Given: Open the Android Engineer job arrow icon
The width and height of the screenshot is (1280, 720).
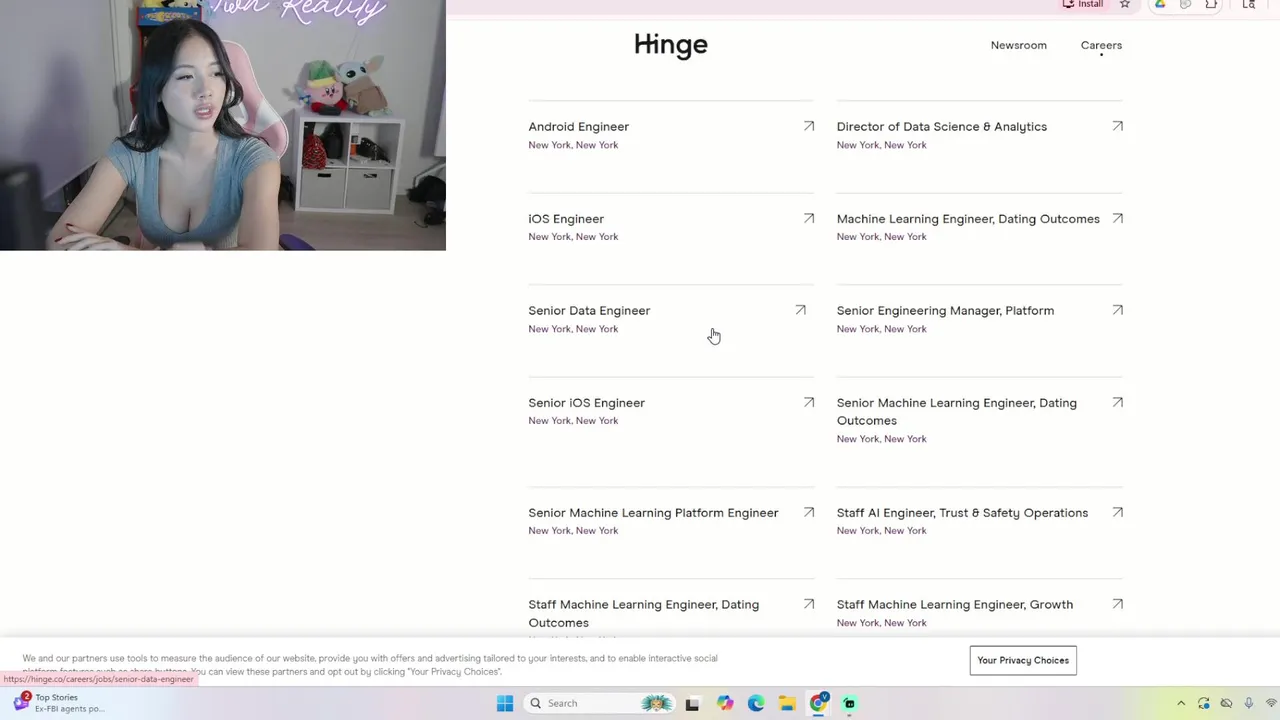Looking at the screenshot, I should tap(809, 126).
